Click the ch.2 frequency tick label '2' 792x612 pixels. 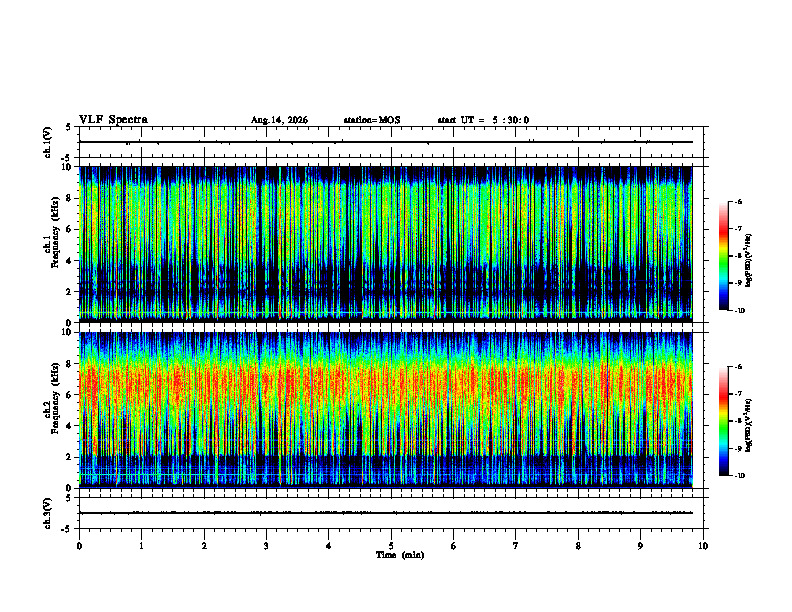70,457
